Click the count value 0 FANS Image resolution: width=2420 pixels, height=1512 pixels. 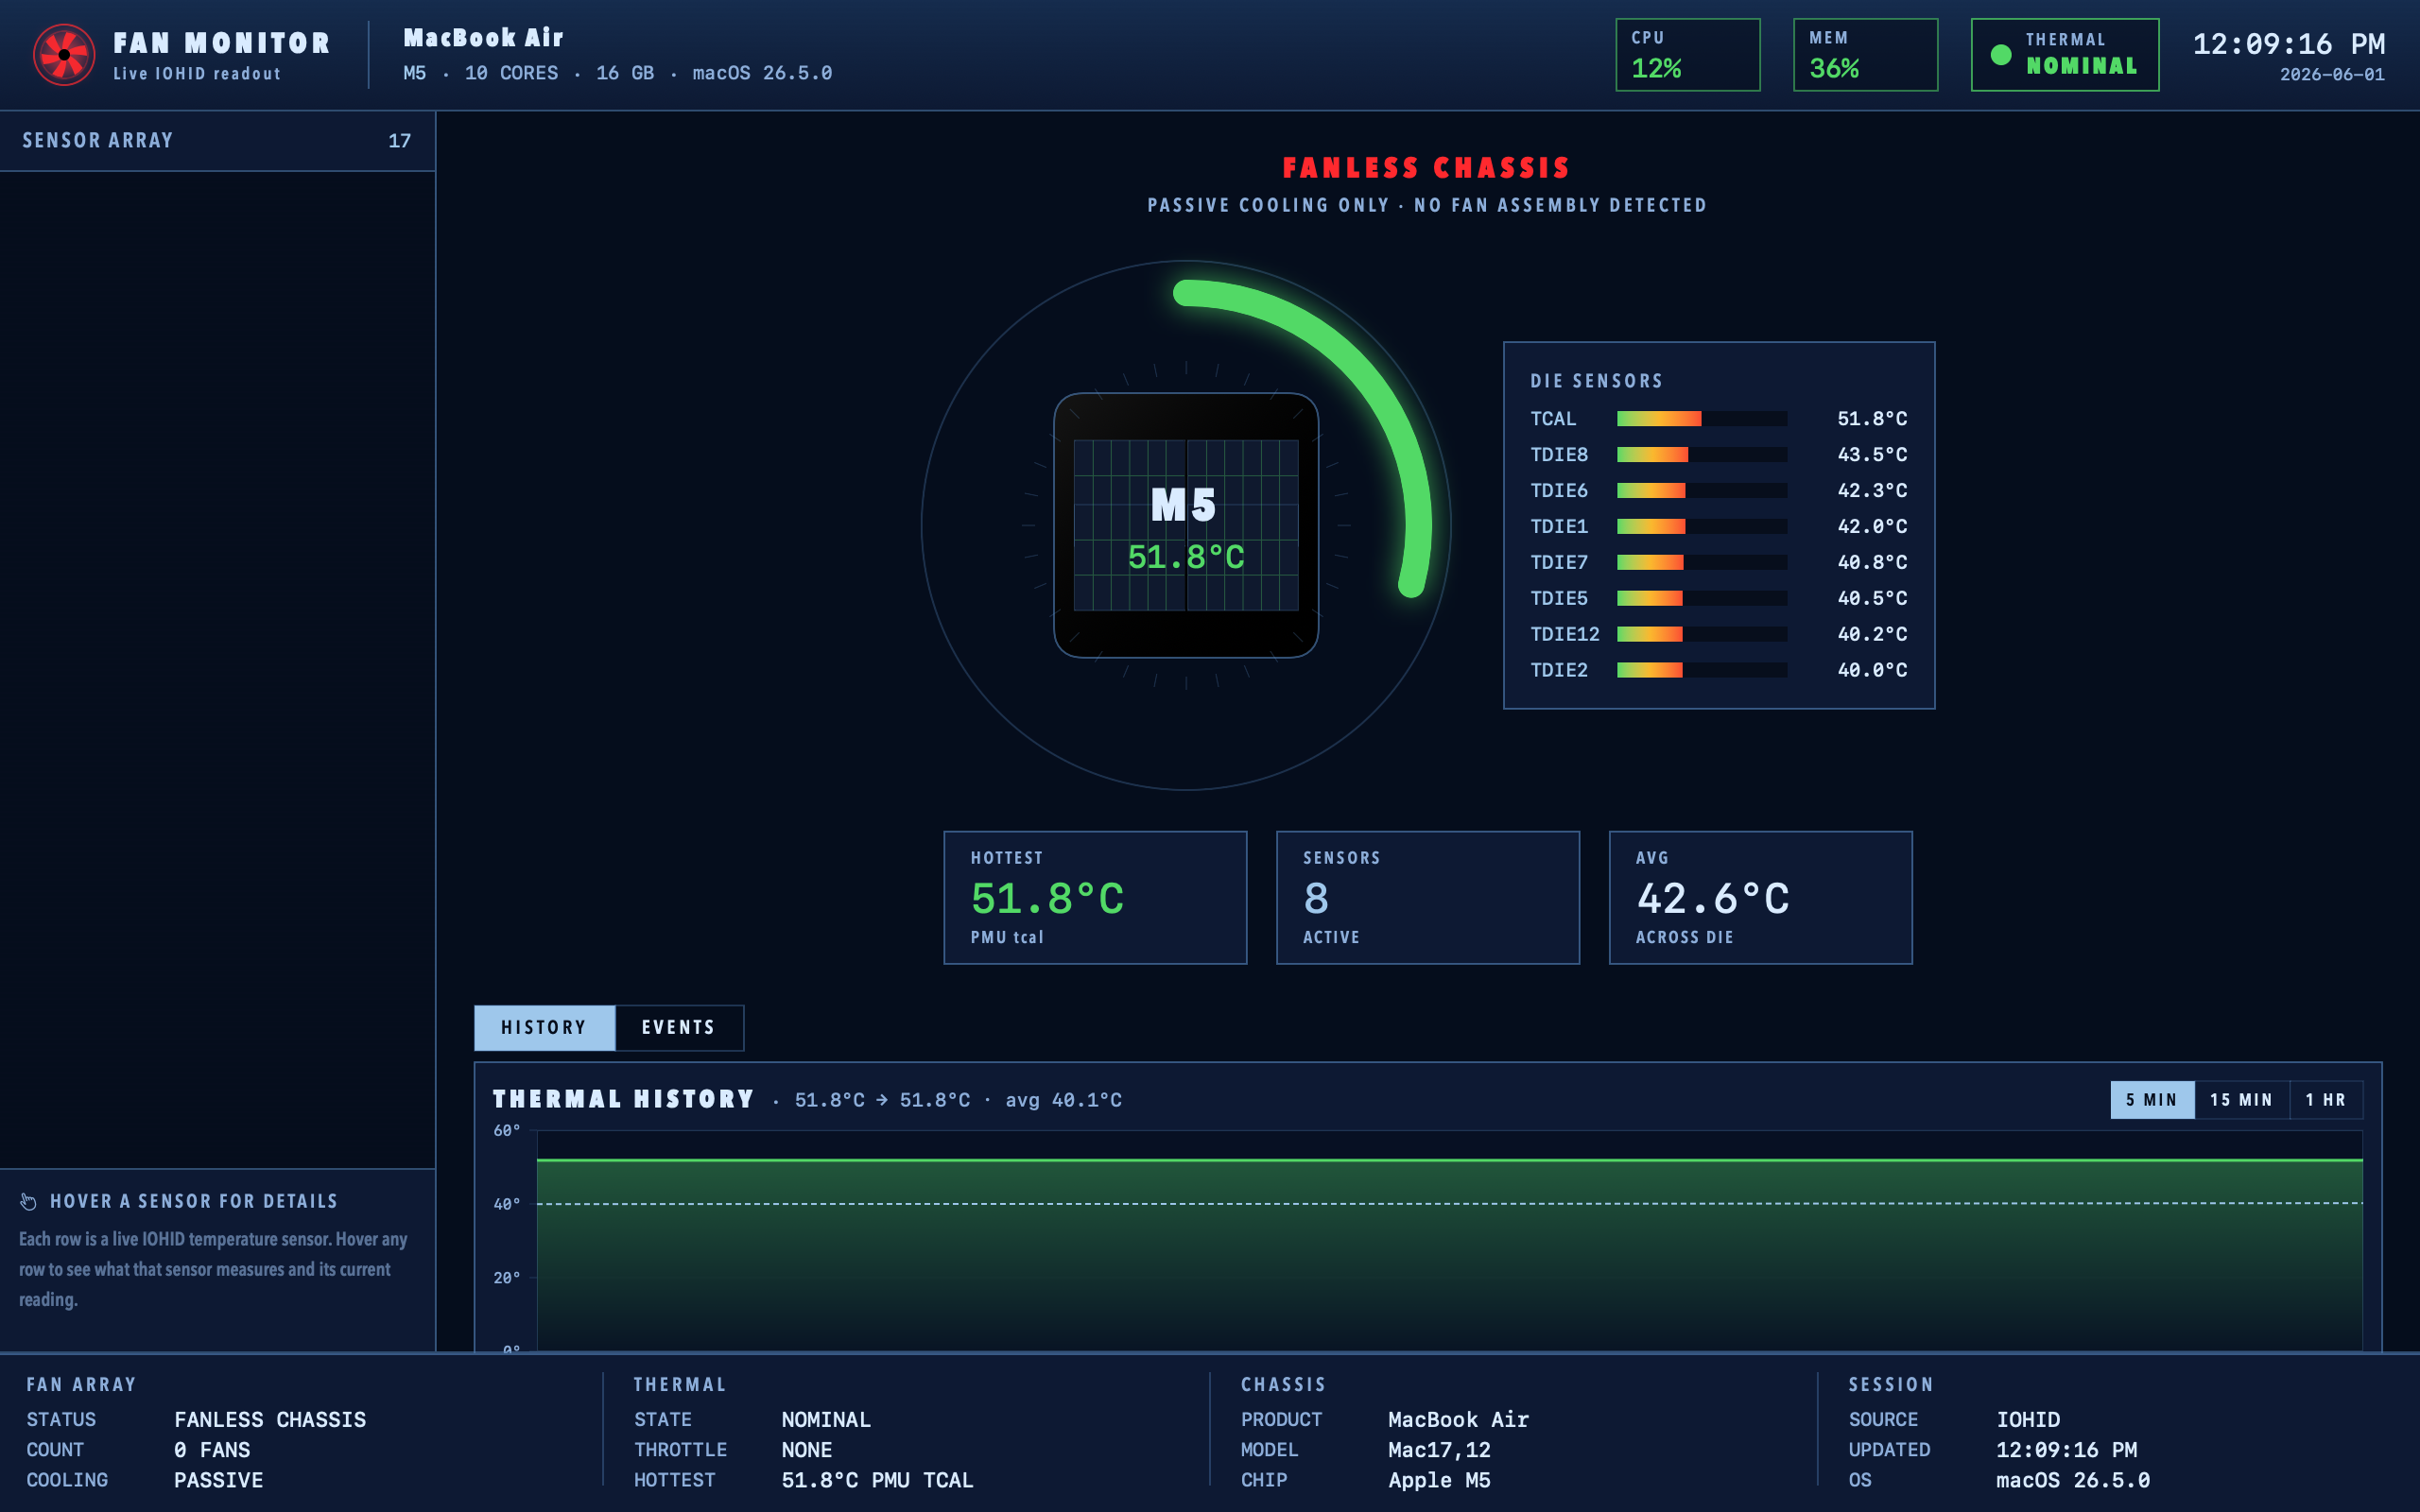click(212, 1450)
